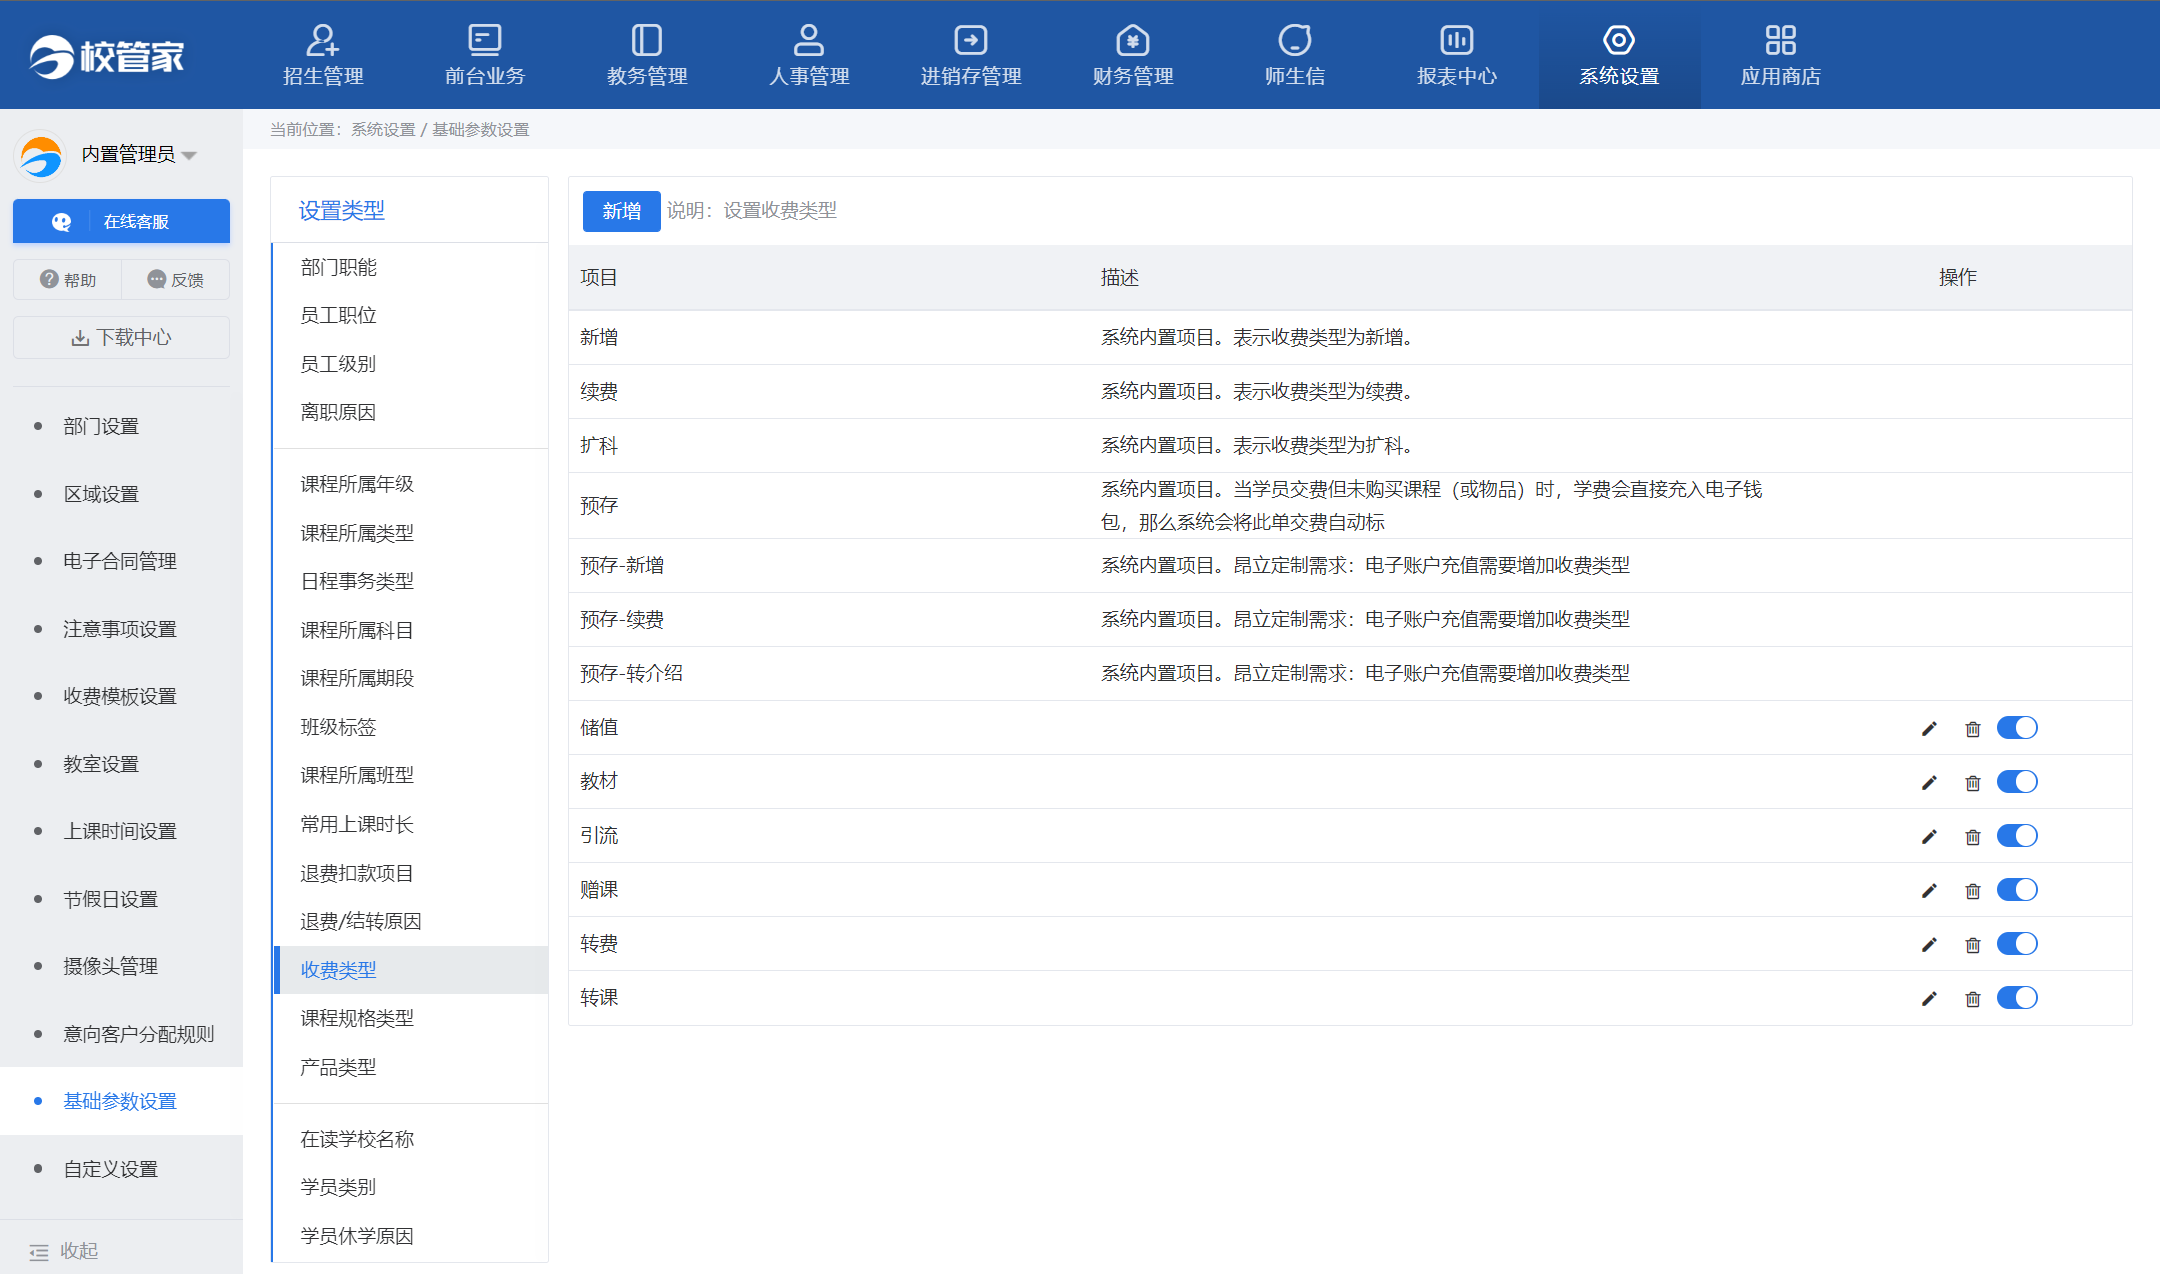The width and height of the screenshot is (2160, 1274).
Task: Click pencil edit icon for 储值 row
Action: coord(1929,729)
